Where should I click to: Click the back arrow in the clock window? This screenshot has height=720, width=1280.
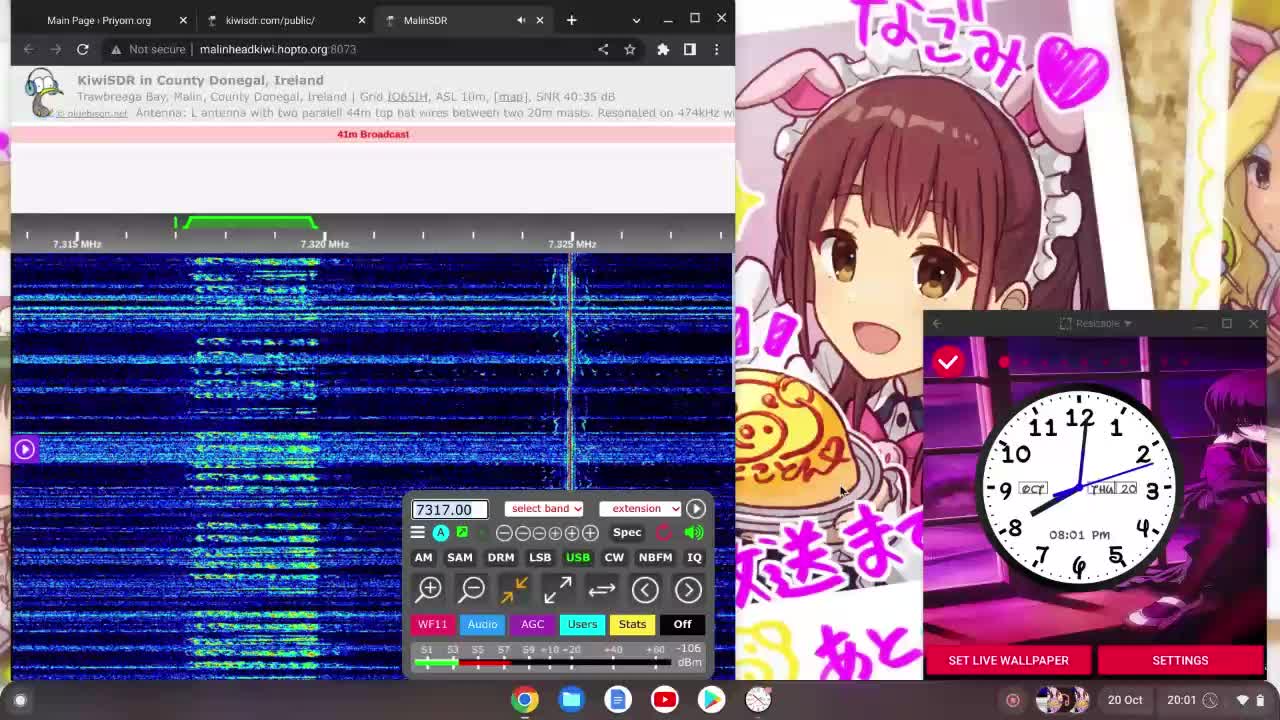tap(937, 323)
